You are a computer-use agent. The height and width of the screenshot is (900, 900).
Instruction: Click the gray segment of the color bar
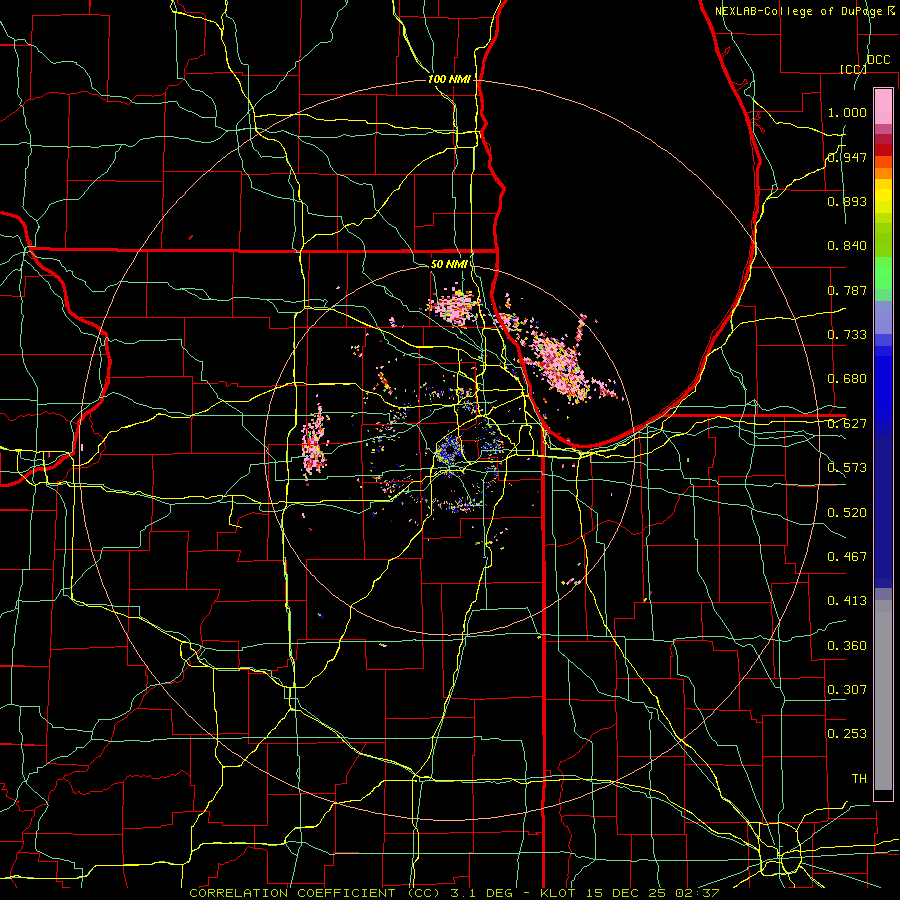click(x=883, y=695)
